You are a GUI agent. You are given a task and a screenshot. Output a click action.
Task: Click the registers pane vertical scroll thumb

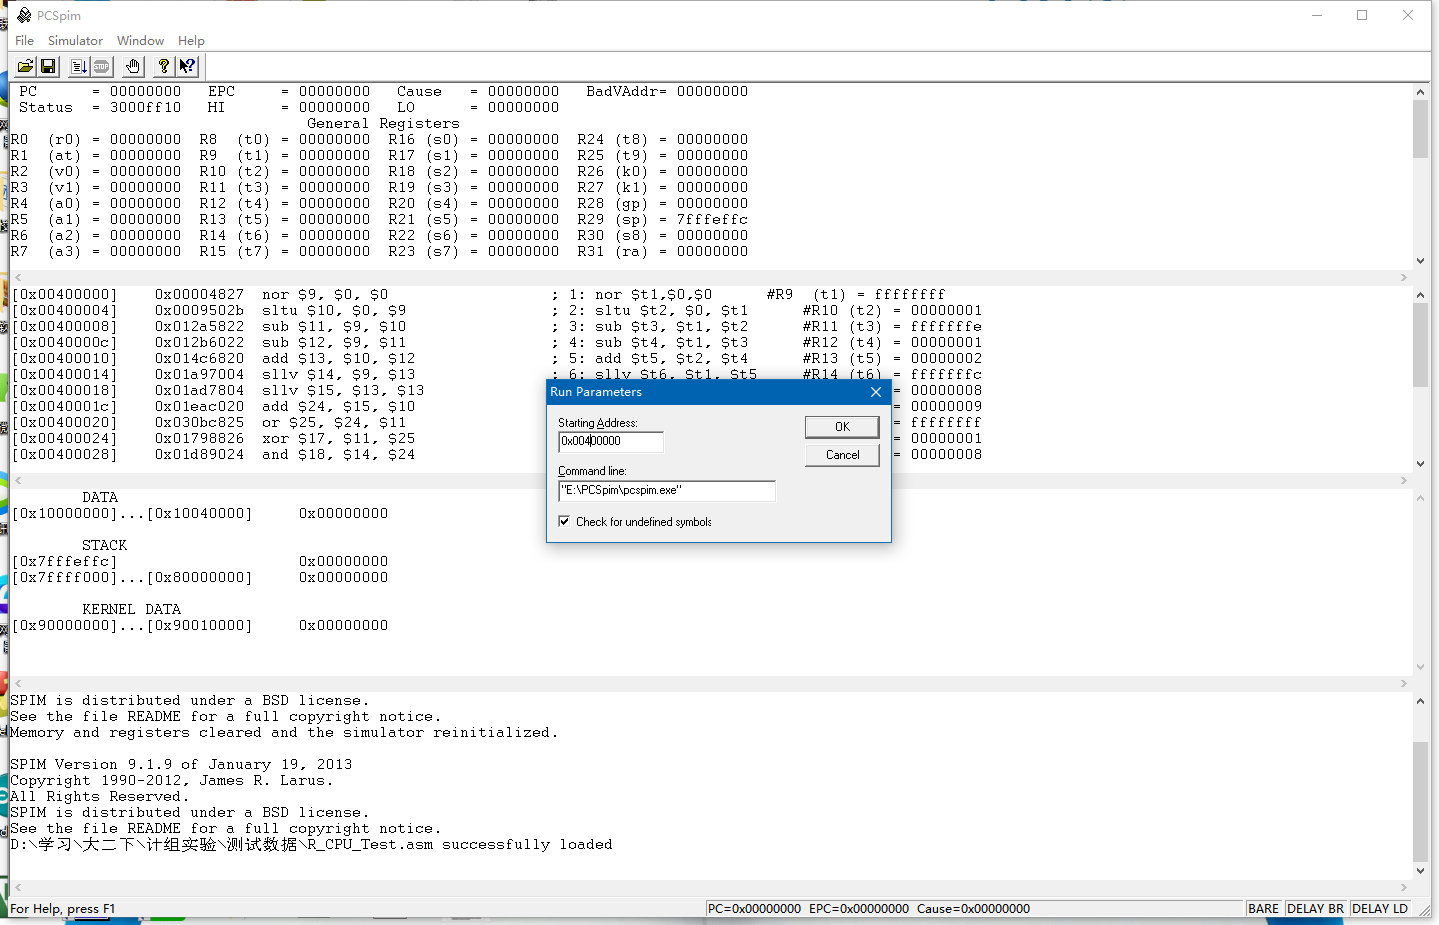[x=1420, y=129]
